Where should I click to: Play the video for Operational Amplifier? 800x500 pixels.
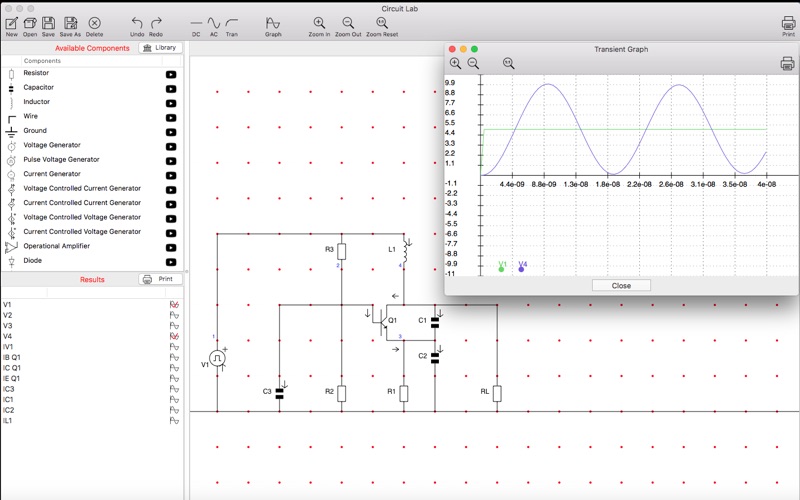(x=171, y=247)
